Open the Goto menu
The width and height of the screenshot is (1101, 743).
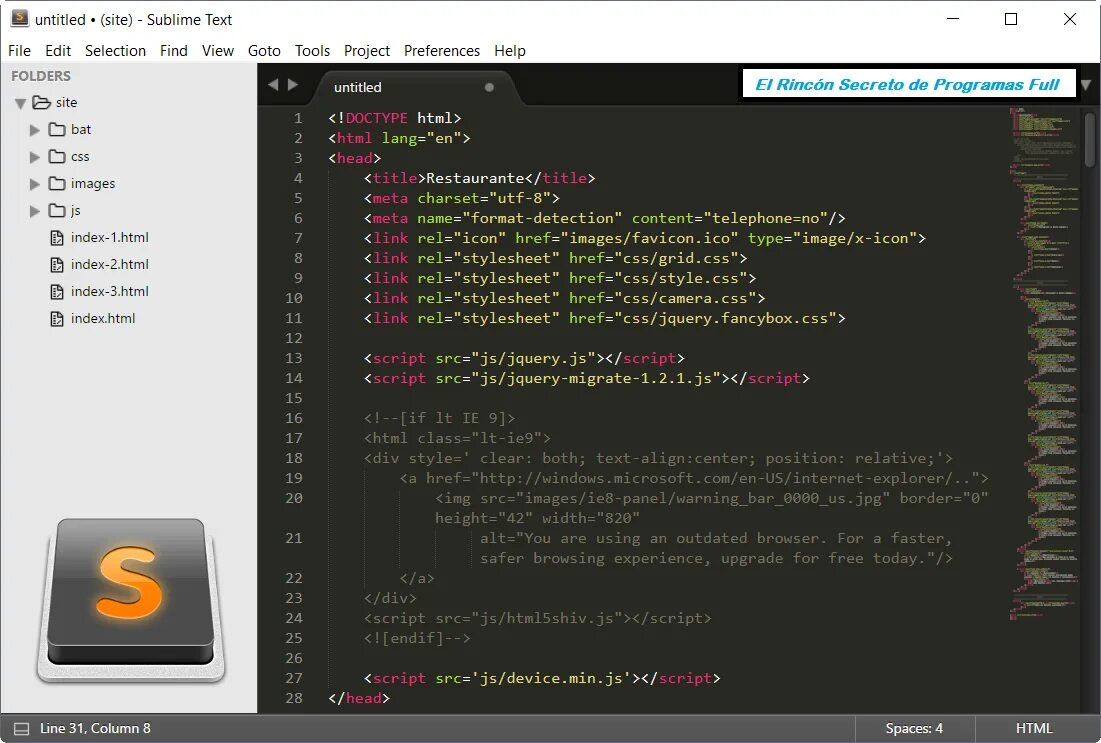pos(264,51)
